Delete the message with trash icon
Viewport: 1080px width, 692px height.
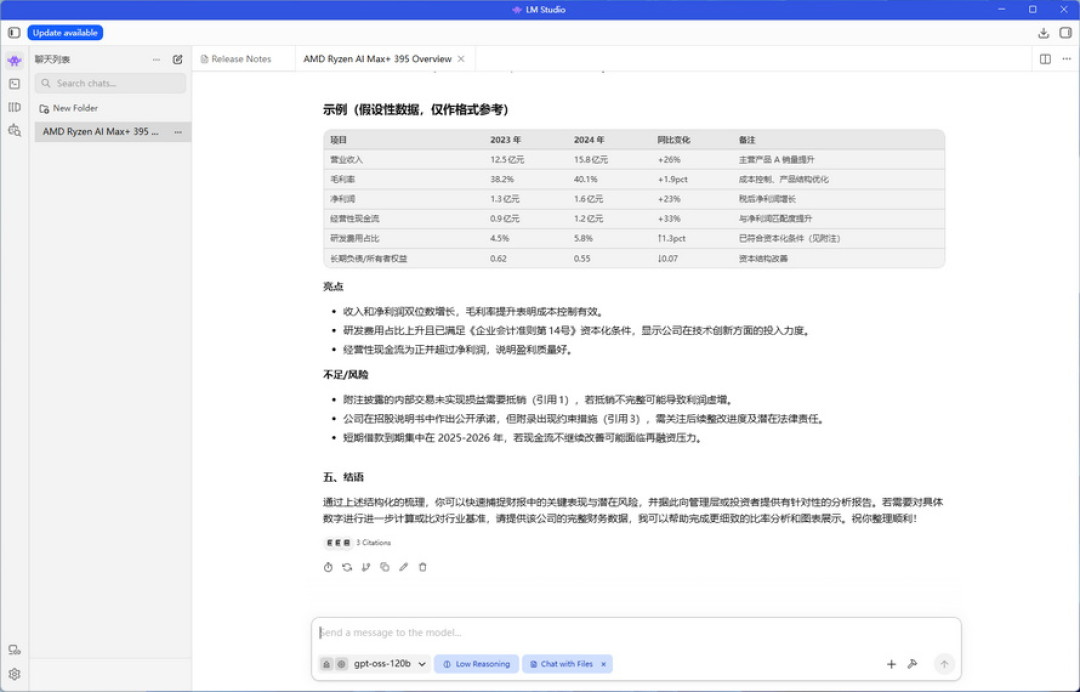click(x=423, y=567)
